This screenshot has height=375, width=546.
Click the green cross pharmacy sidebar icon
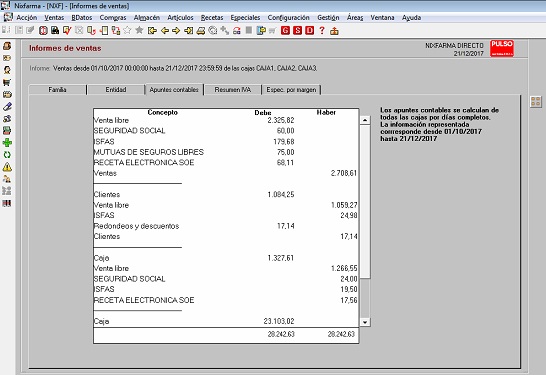click(x=7, y=142)
